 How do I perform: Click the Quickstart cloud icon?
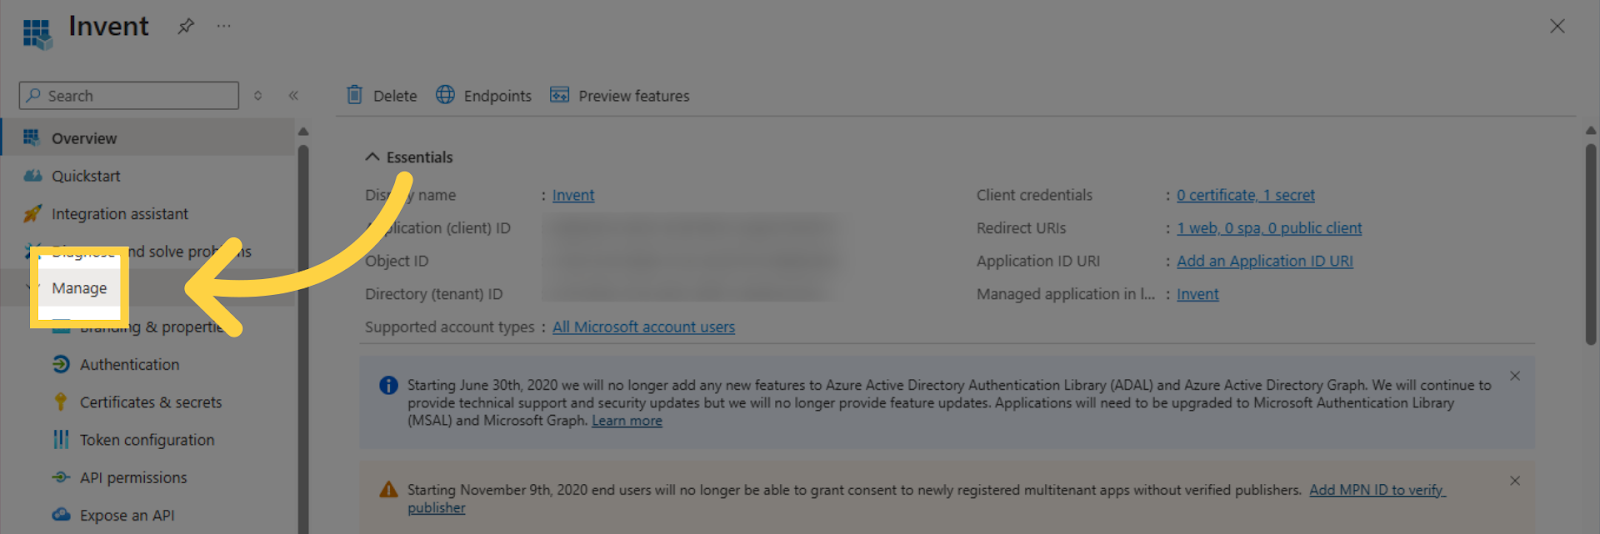33,175
